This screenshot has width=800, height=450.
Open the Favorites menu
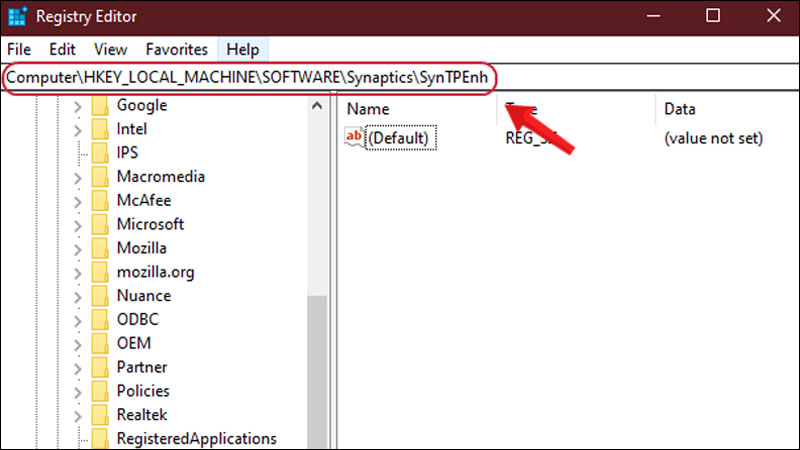pyautogui.click(x=177, y=49)
